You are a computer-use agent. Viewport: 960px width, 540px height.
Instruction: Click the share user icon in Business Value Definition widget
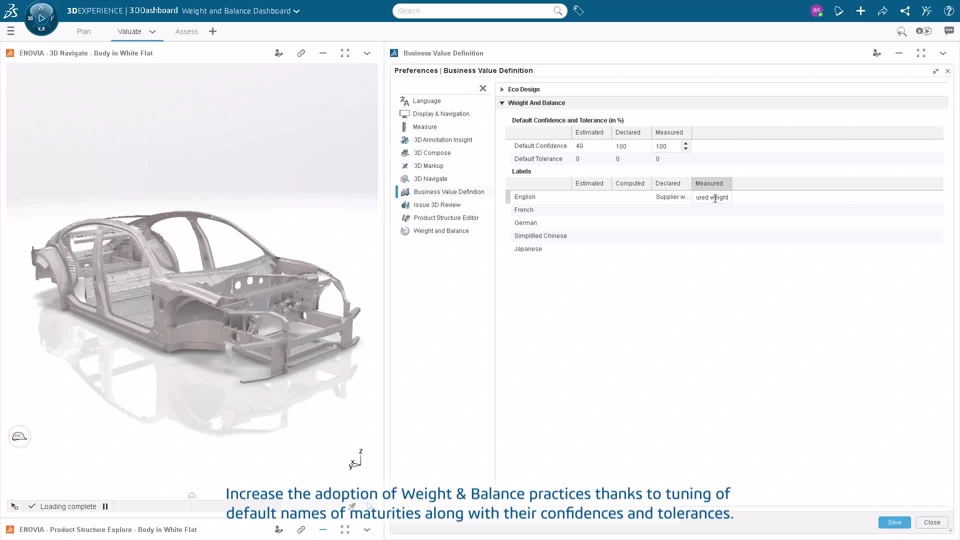click(x=877, y=53)
